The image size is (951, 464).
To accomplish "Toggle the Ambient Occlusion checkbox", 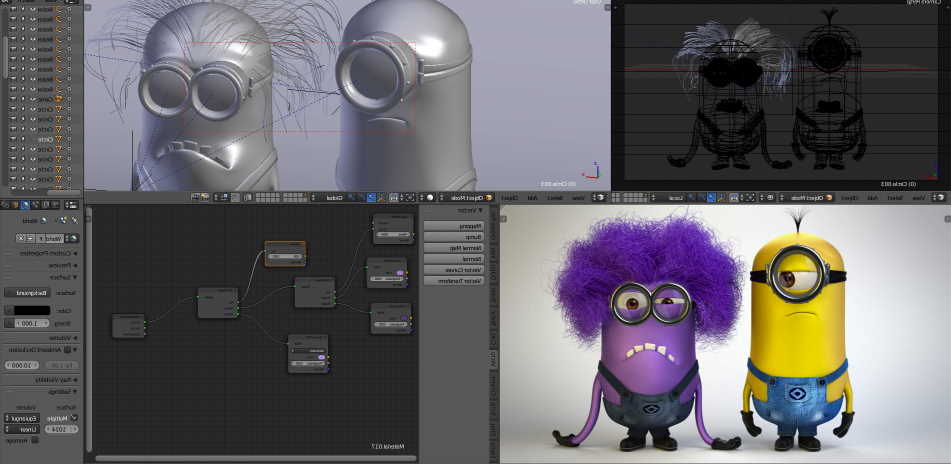I will pos(67,349).
